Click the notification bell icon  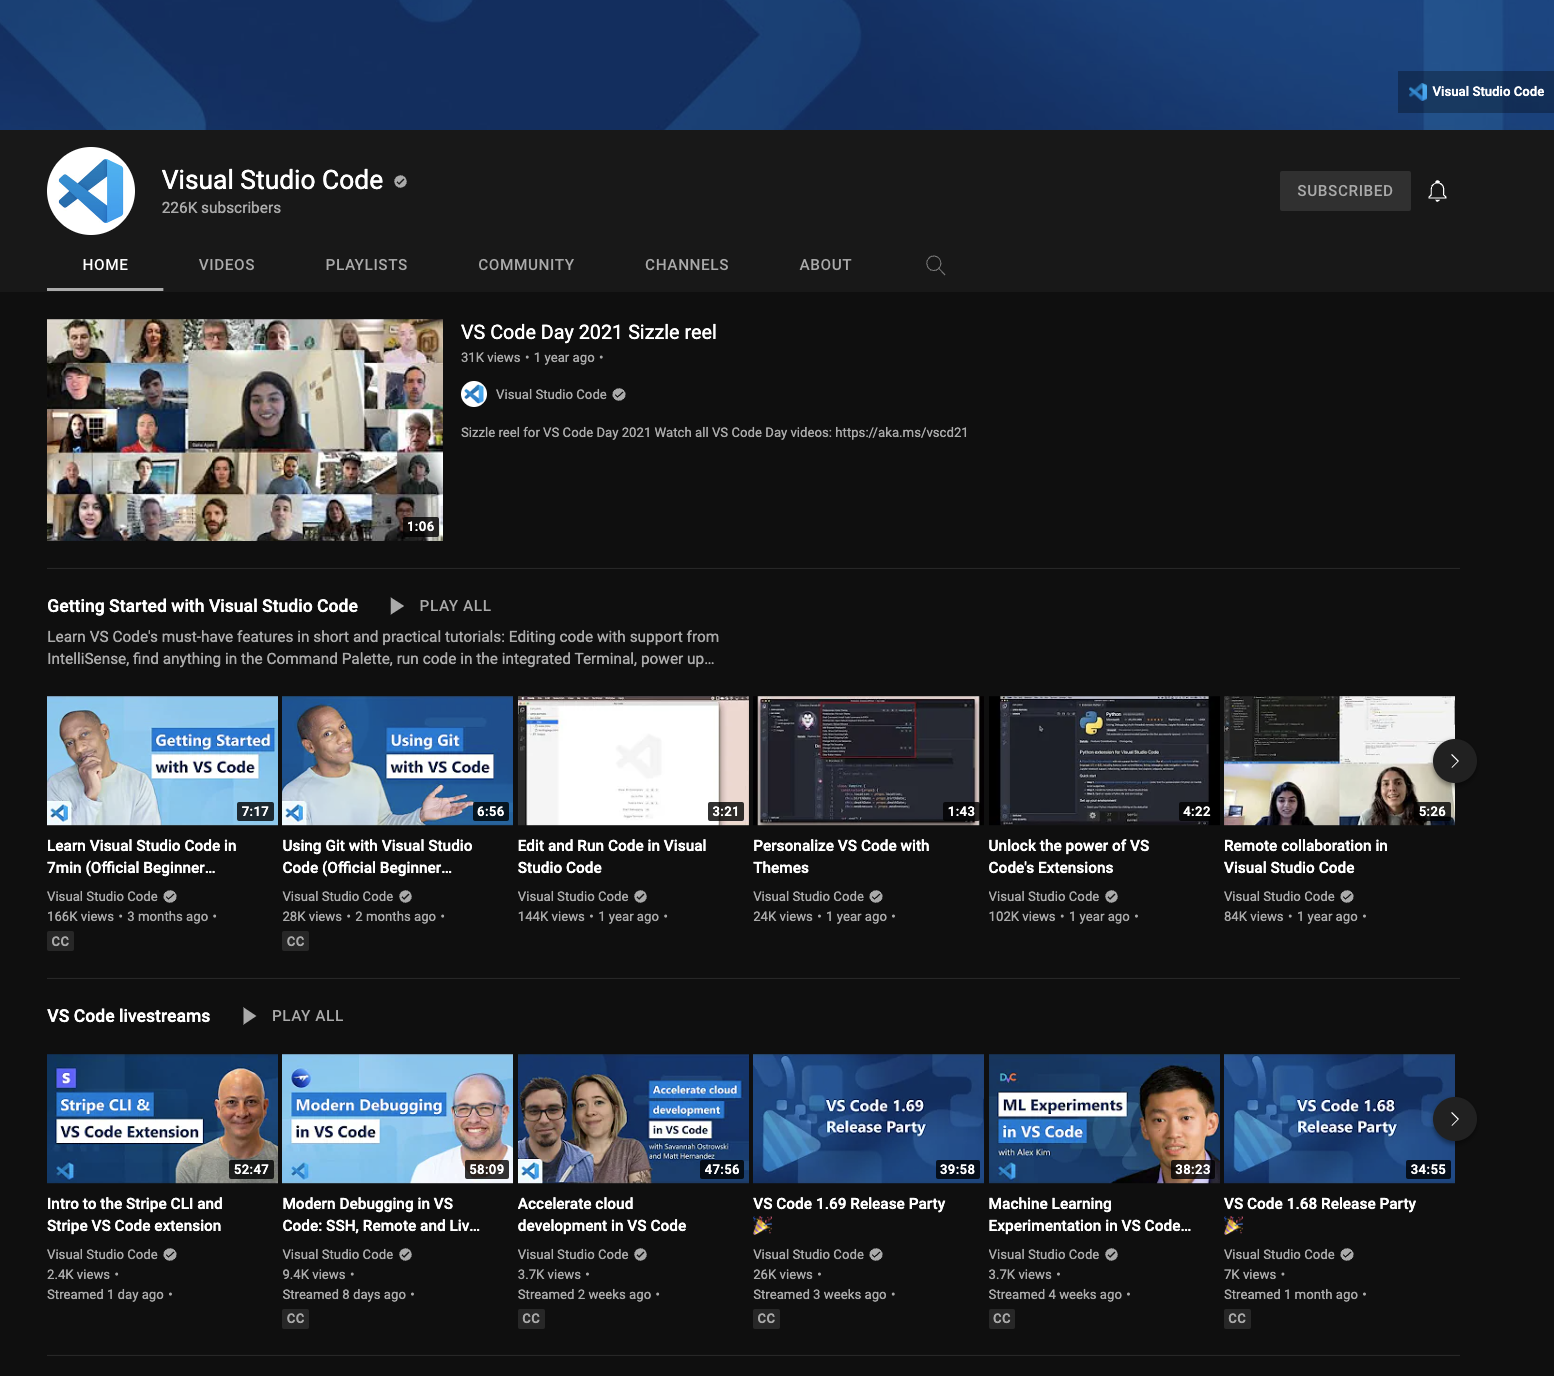pos(1437,191)
